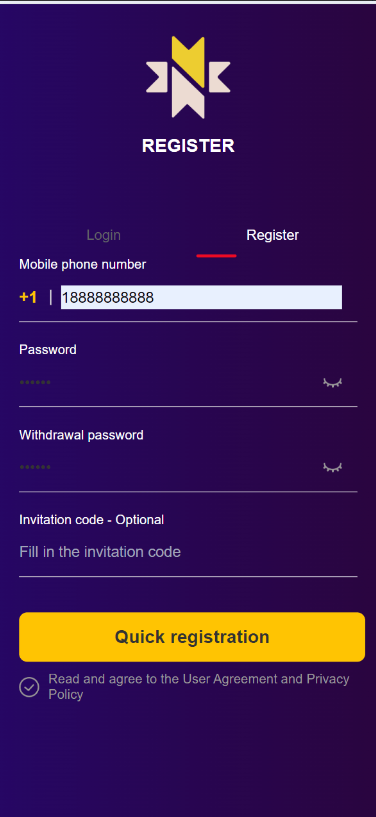The image size is (376, 817).
Task: Focus the 'Fill in the invitation code' field
Action: coord(188,552)
